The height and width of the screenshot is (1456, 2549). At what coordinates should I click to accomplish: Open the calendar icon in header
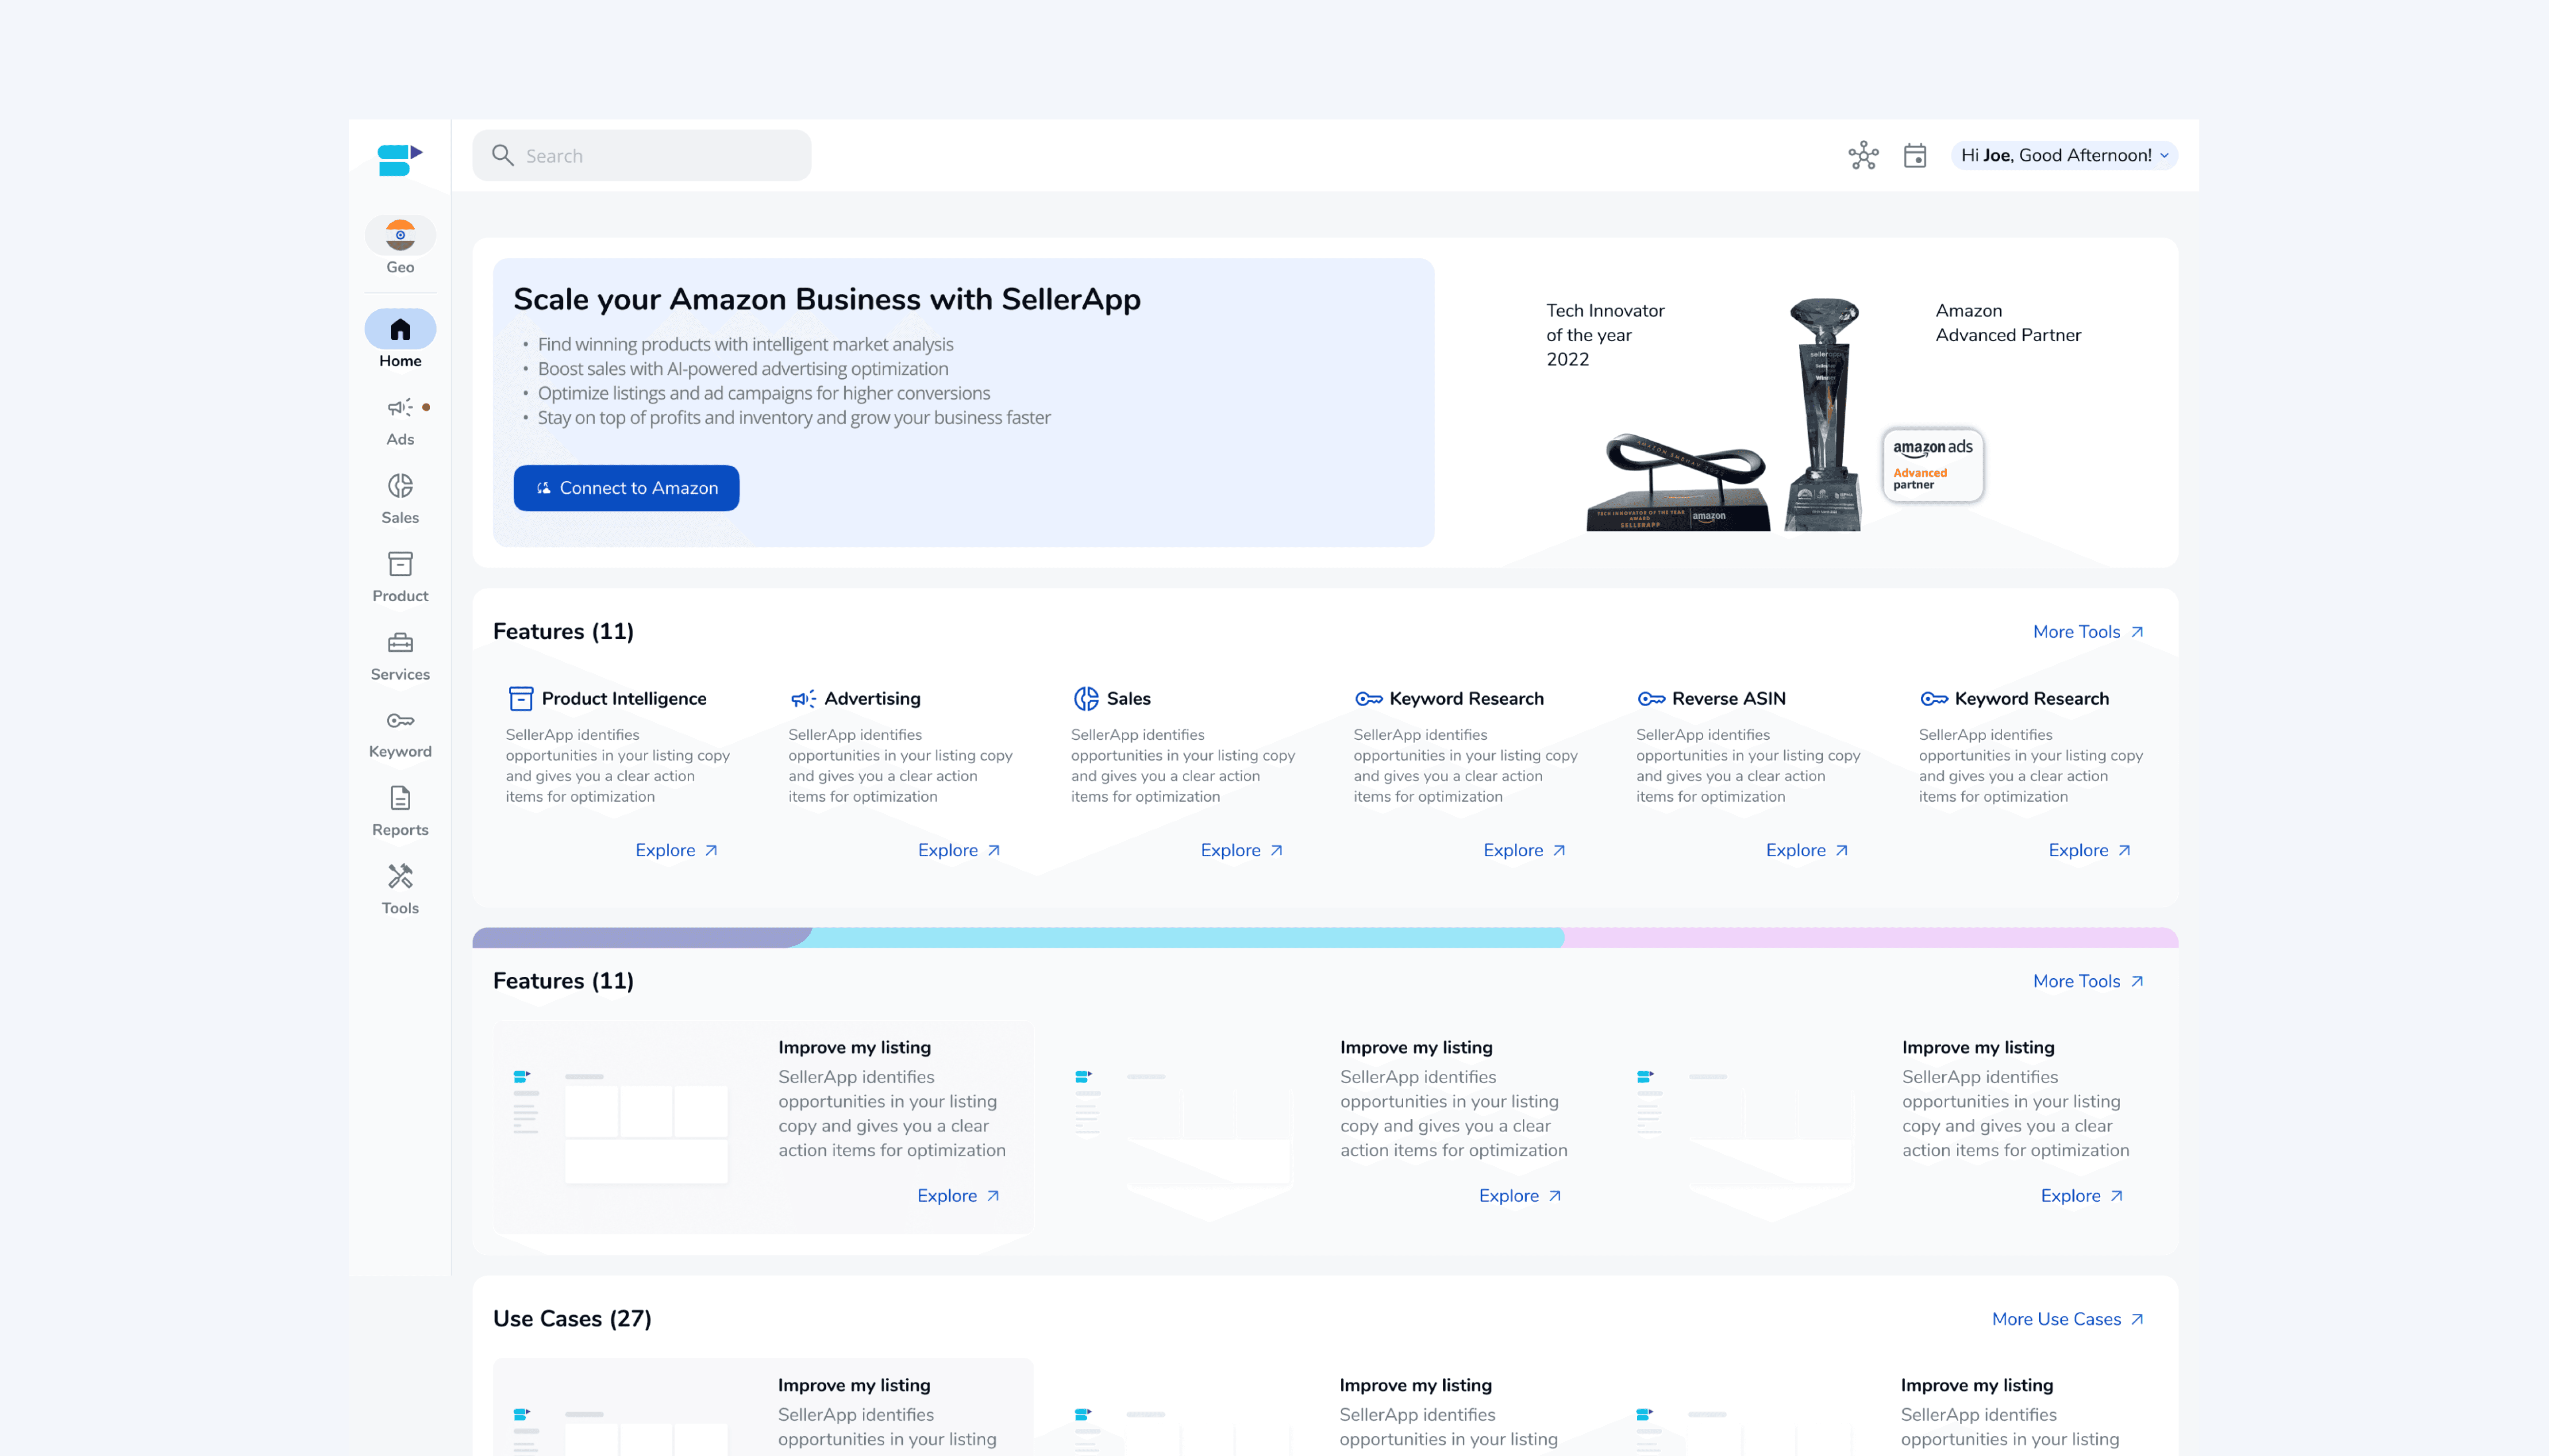pyautogui.click(x=1914, y=155)
